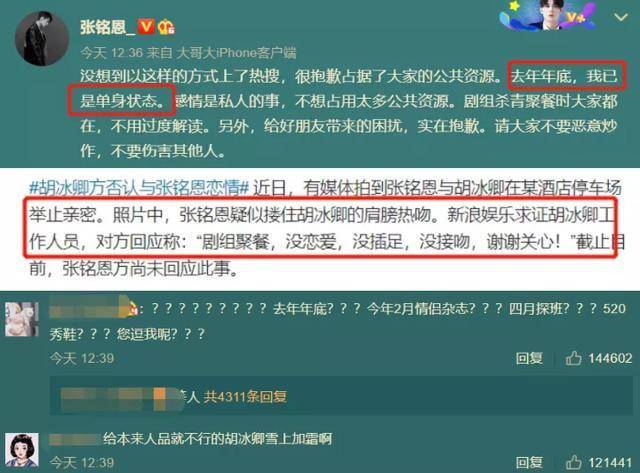Open second commenter's cartoon avatar

[22, 450]
